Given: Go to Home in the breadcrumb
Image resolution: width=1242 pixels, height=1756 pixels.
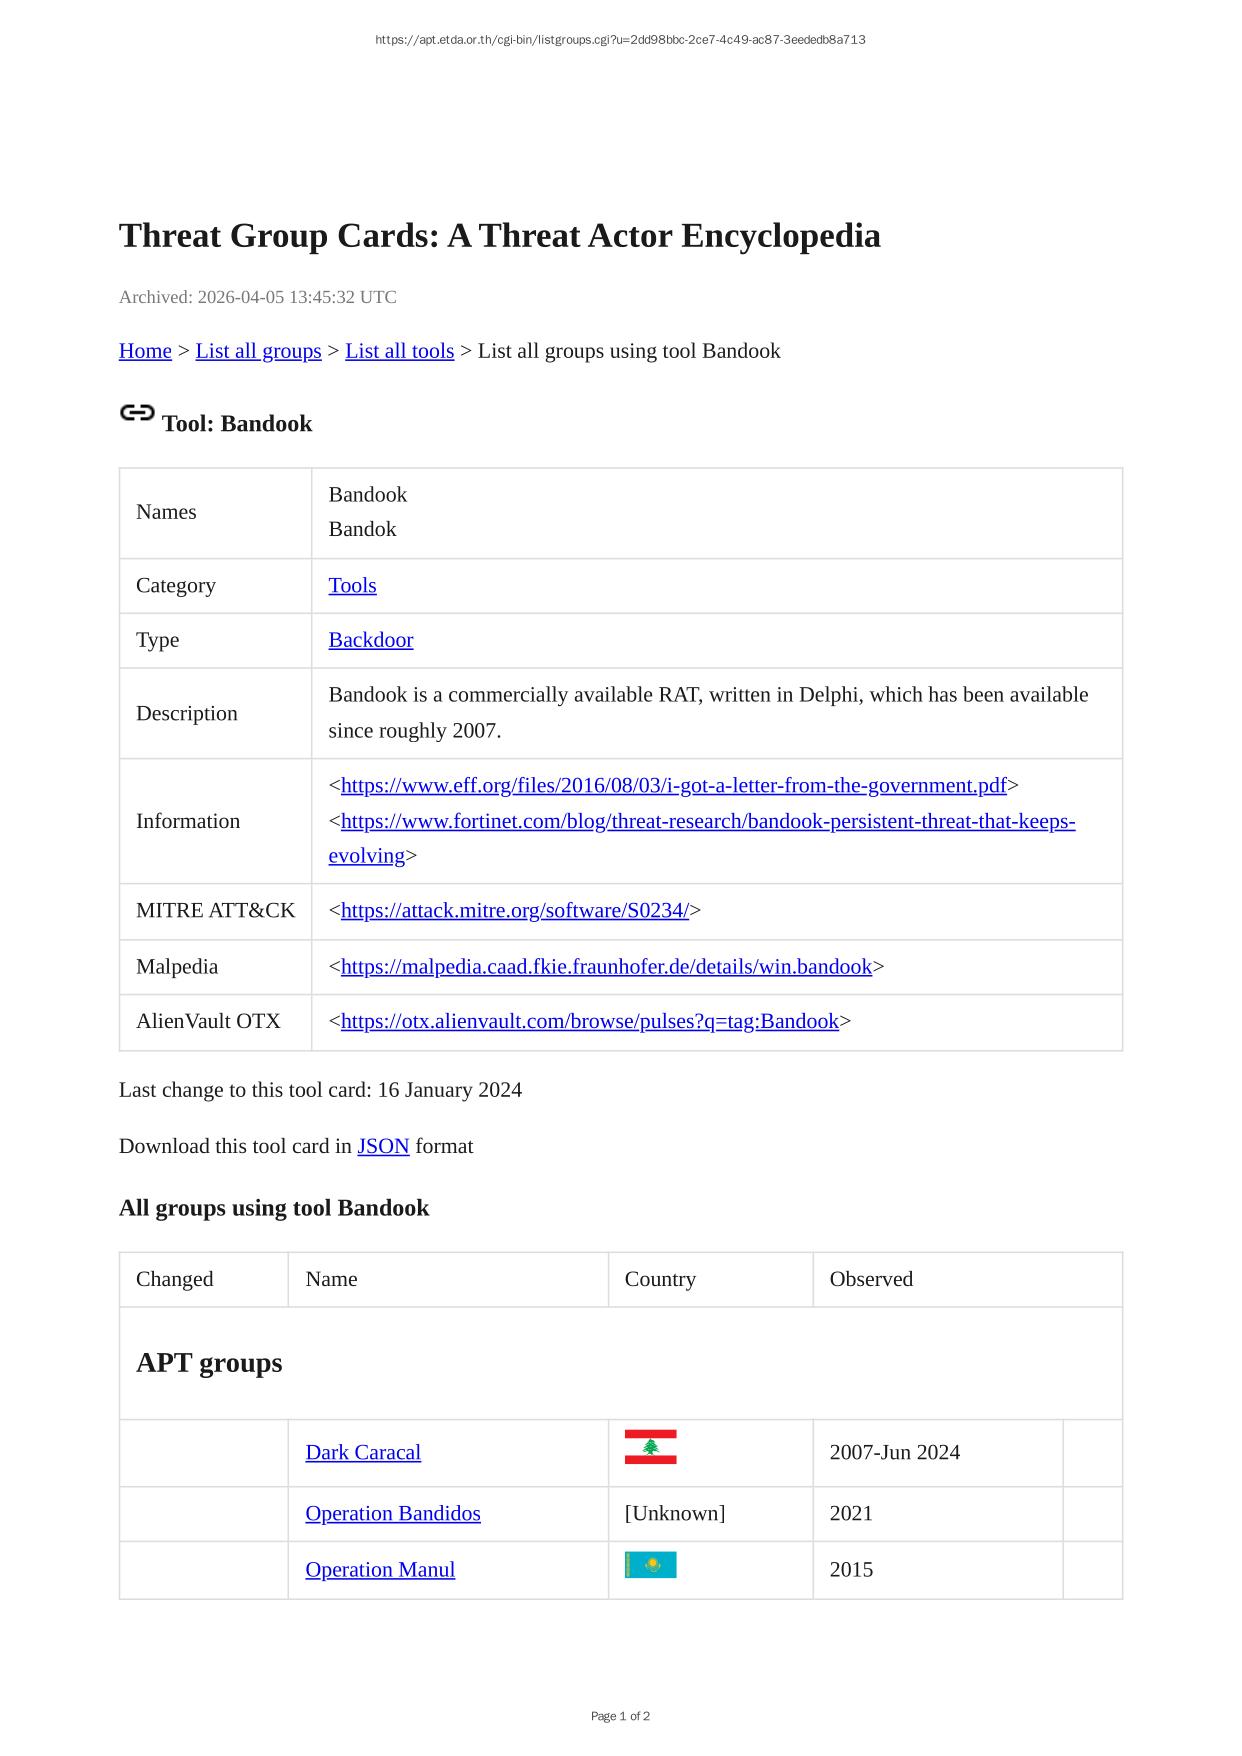Looking at the screenshot, I should (145, 351).
